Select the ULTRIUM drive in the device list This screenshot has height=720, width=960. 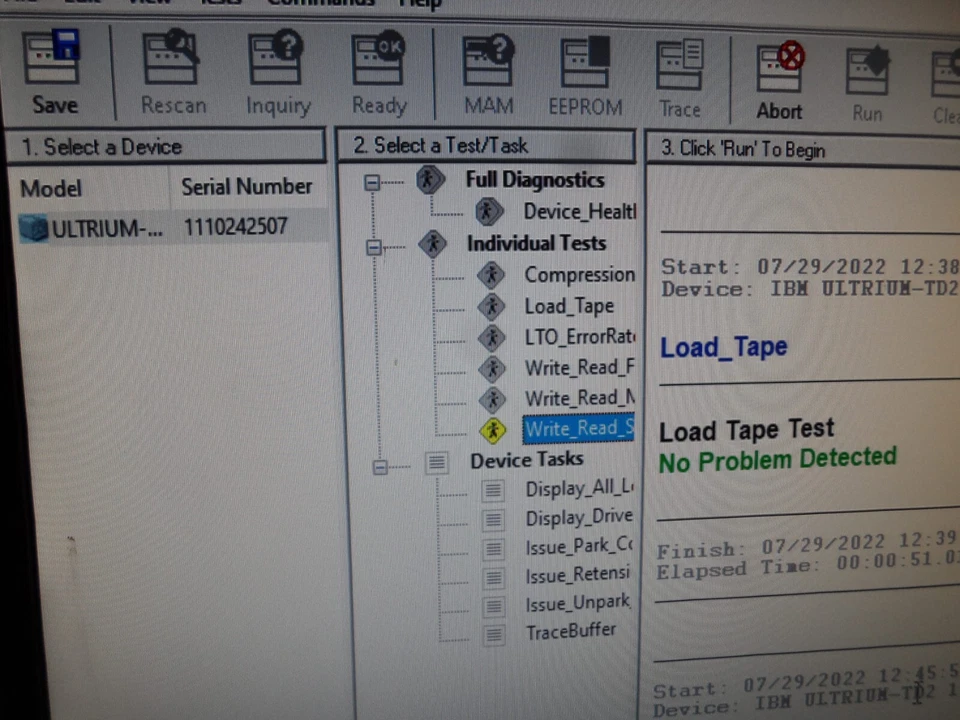pos(105,228)
